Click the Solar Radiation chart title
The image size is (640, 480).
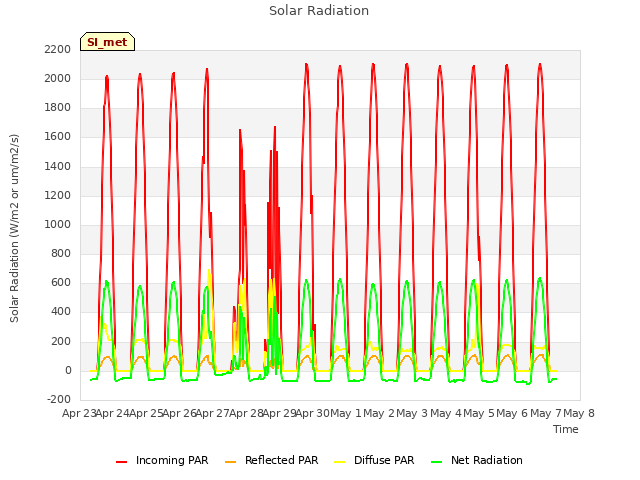point(319,11)
